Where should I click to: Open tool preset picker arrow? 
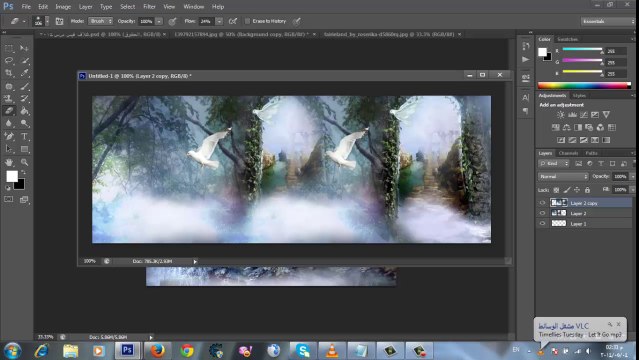(x=24, y=21)
